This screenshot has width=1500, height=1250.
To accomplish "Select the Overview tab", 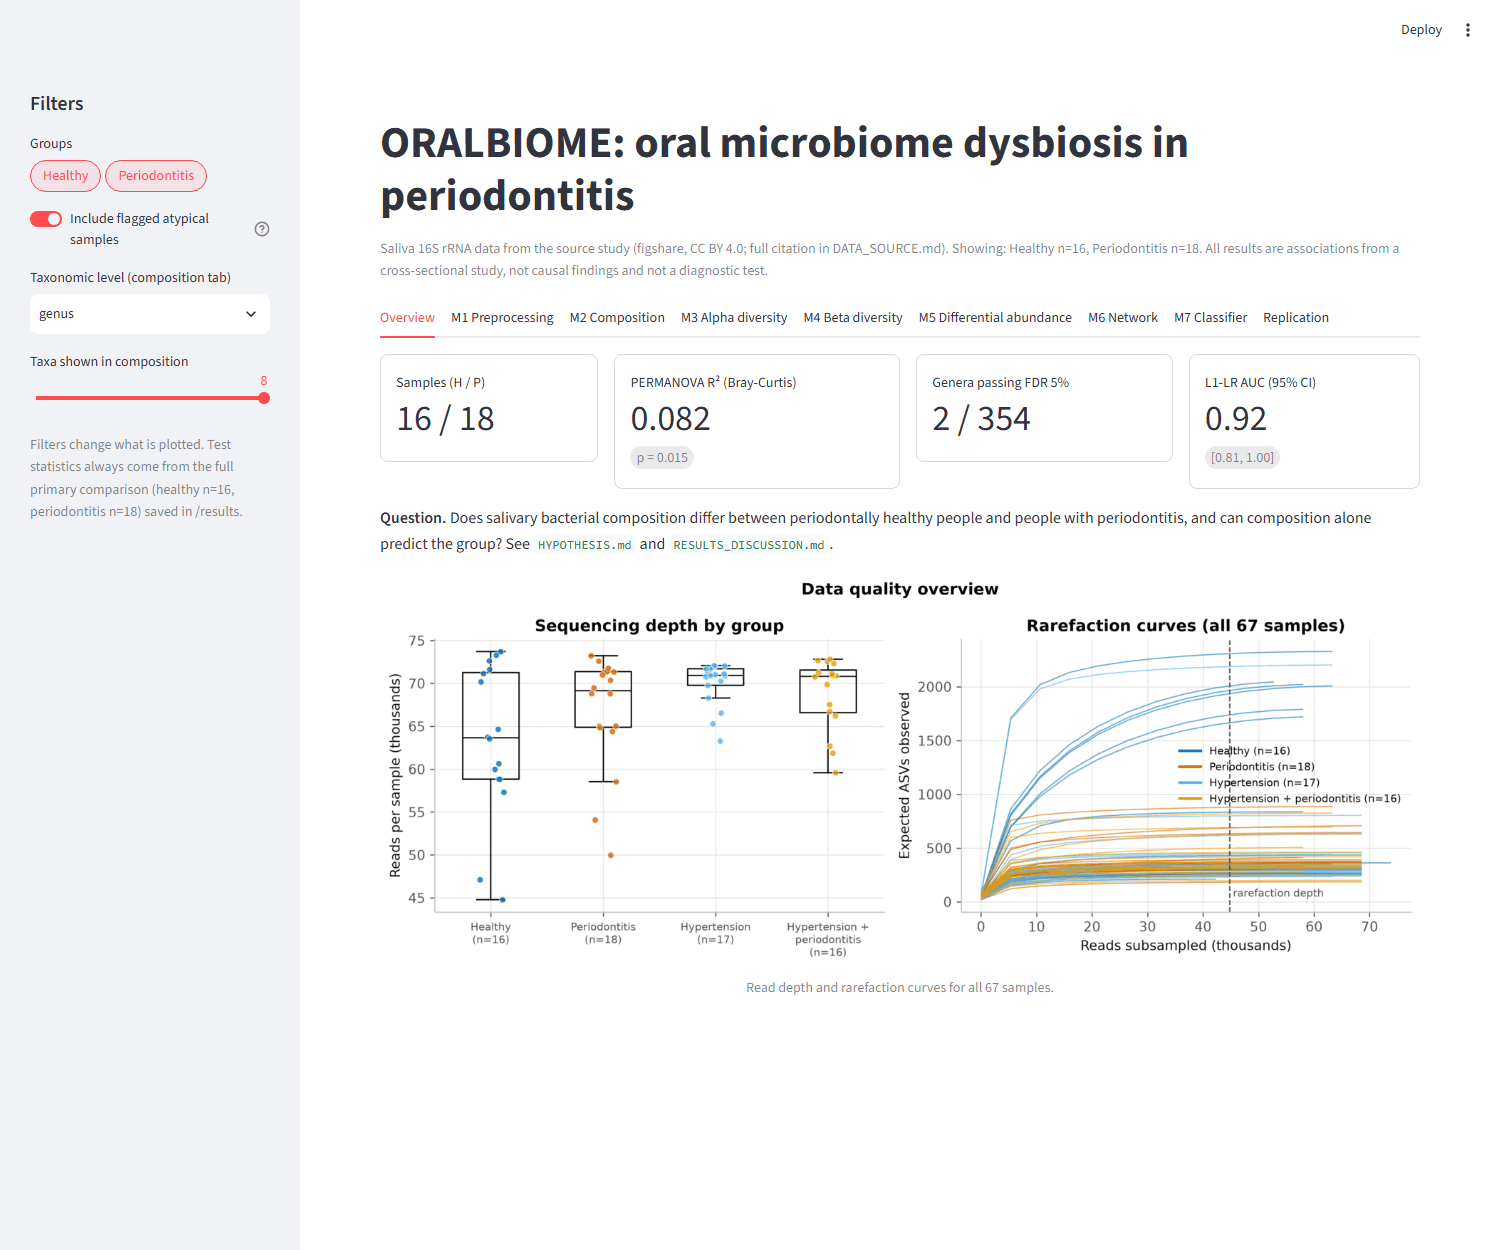I will [407, 318].
